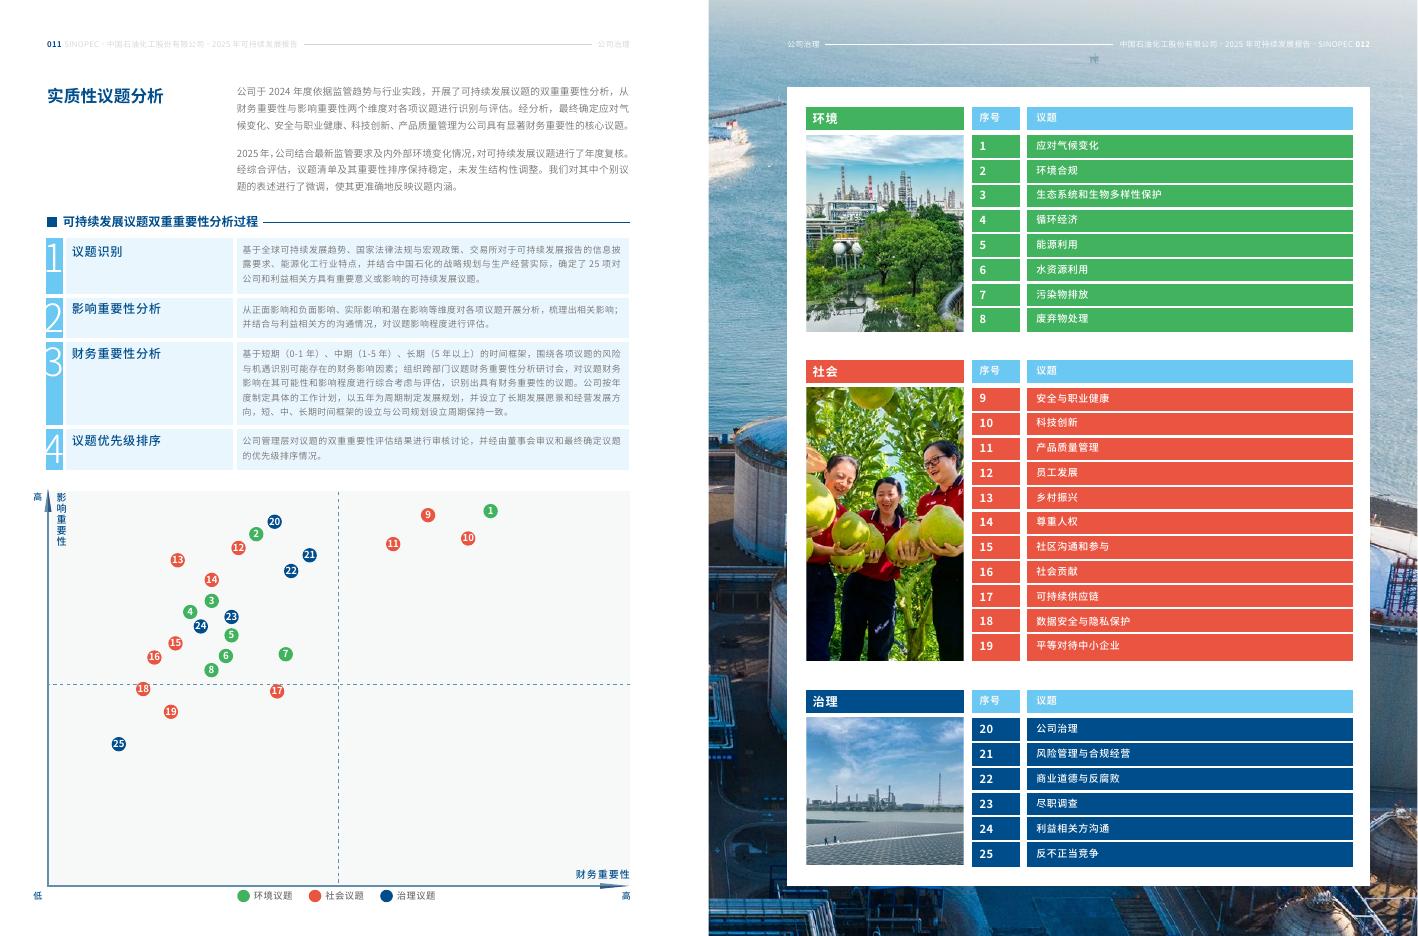Select the 乡村振兴 table row
This screenshot has width=1418, height=936.
pos(1162,498)
